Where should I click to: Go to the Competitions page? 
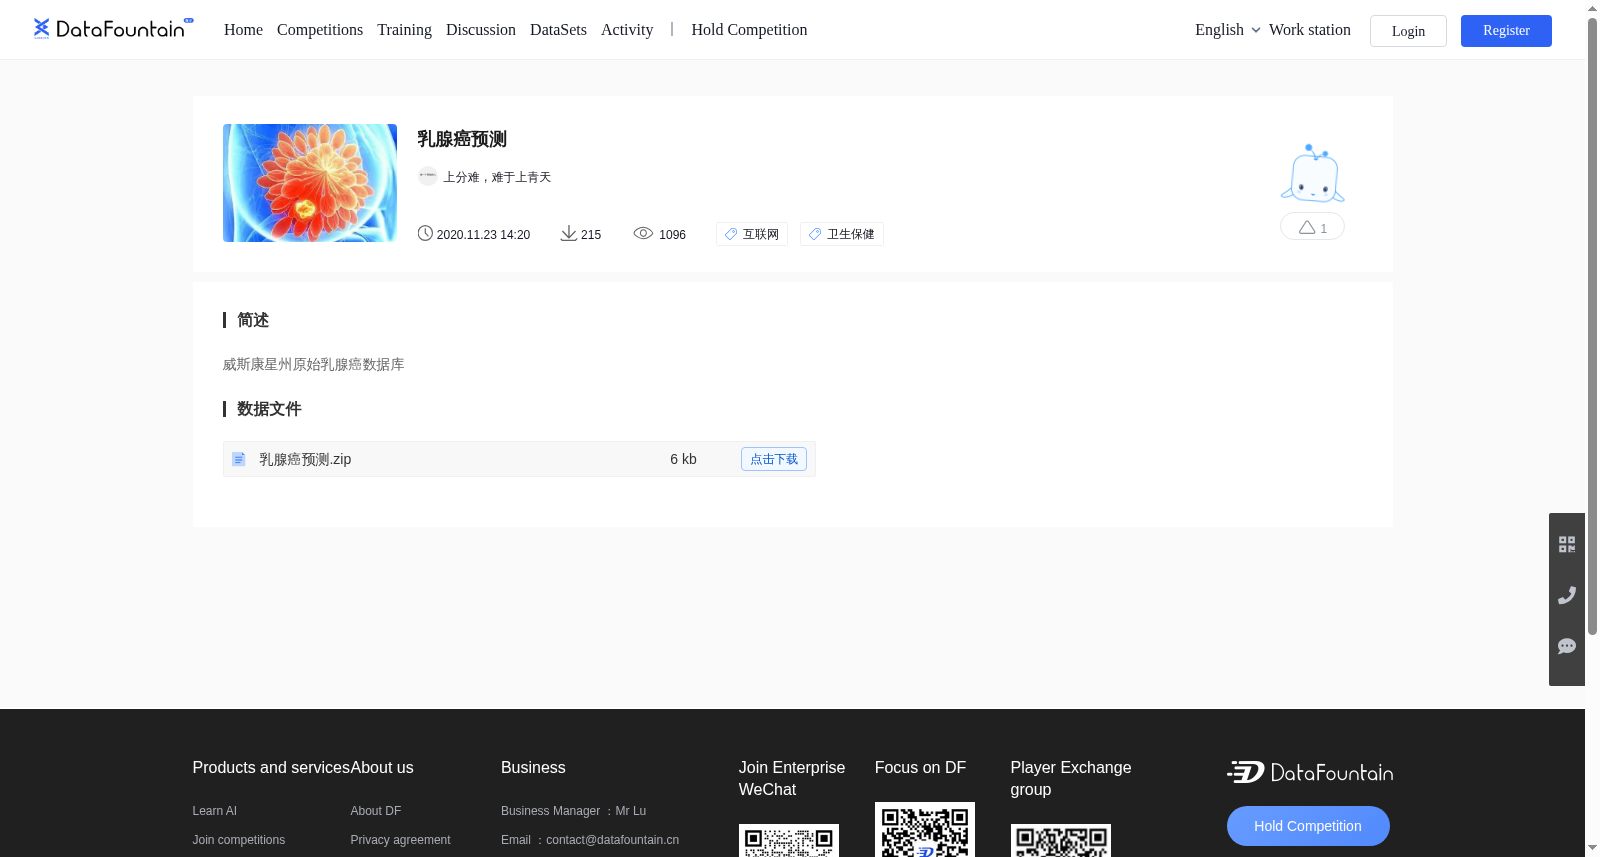320,30
